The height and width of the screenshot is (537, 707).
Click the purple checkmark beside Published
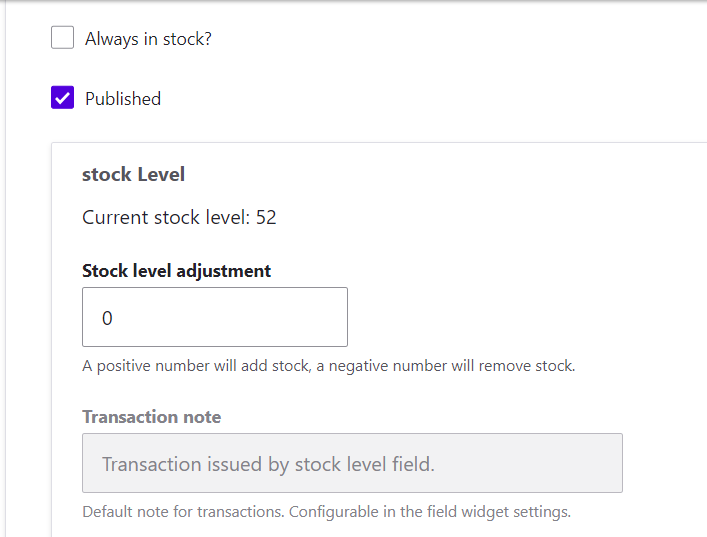(x=63, y=98)
